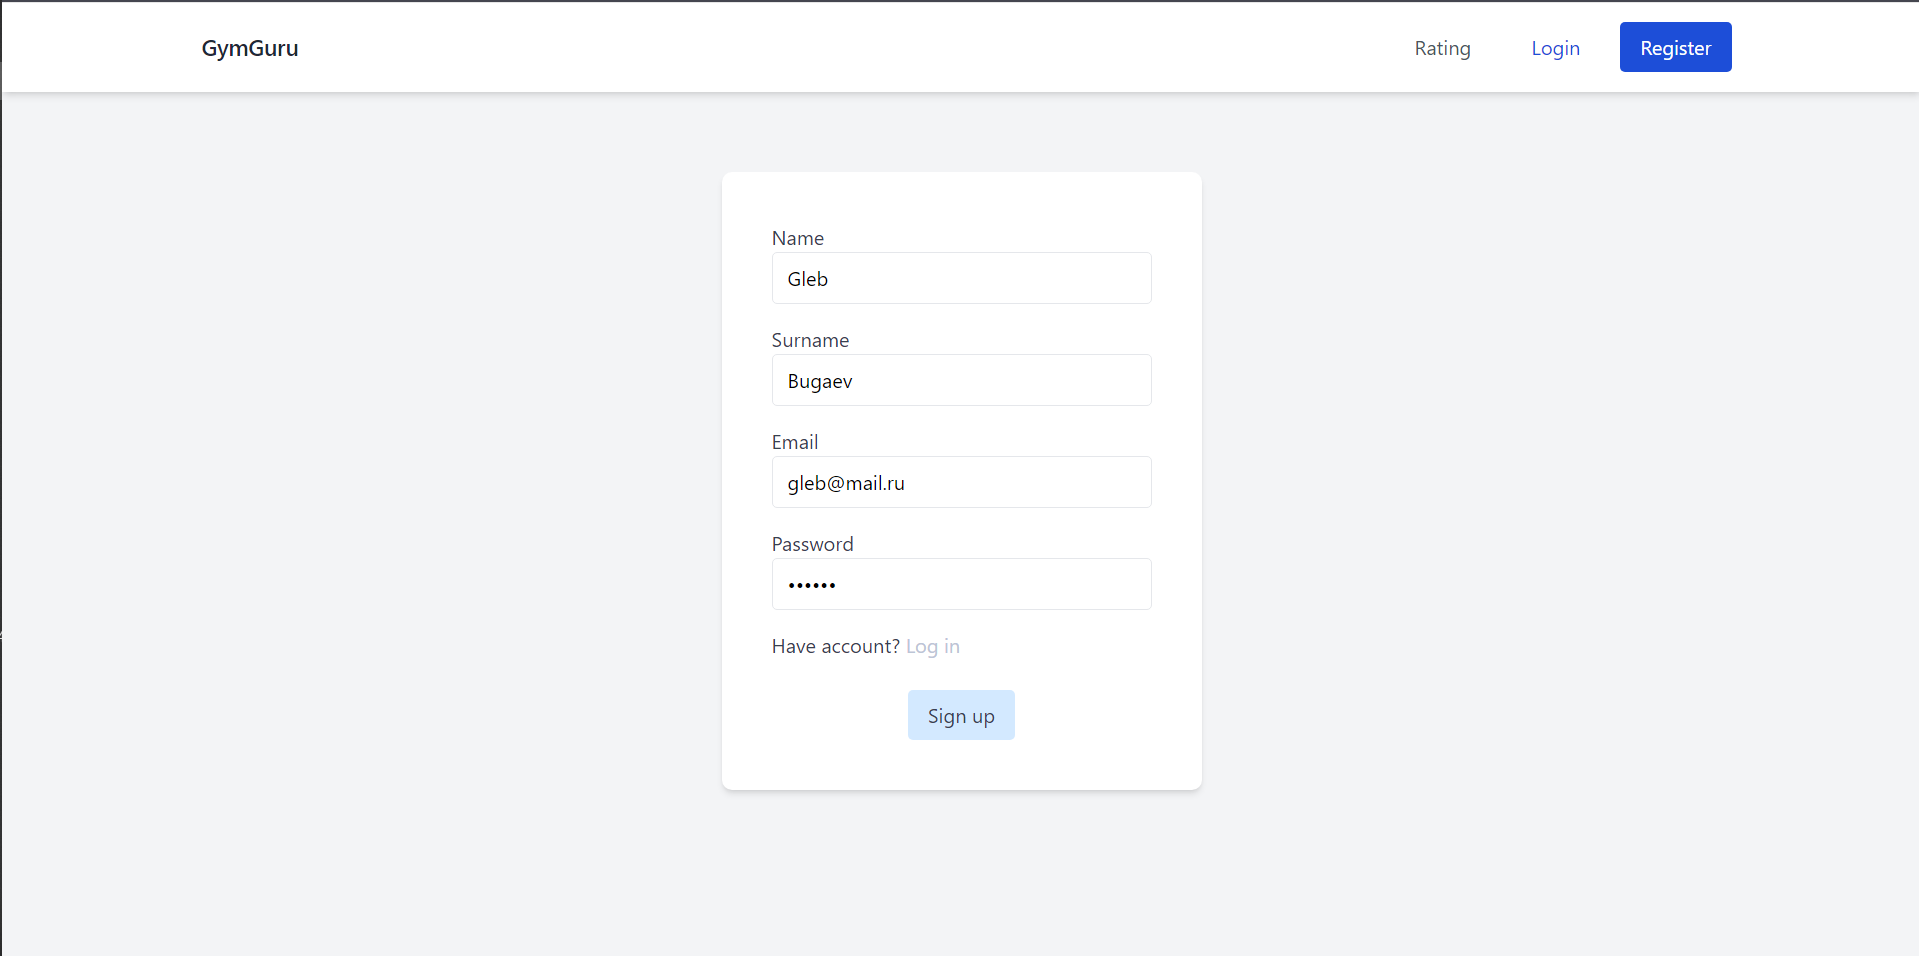Screen dimensions: 1919x956
Task: Click the 'Surname' field label
Action: (x=810, y=340)
